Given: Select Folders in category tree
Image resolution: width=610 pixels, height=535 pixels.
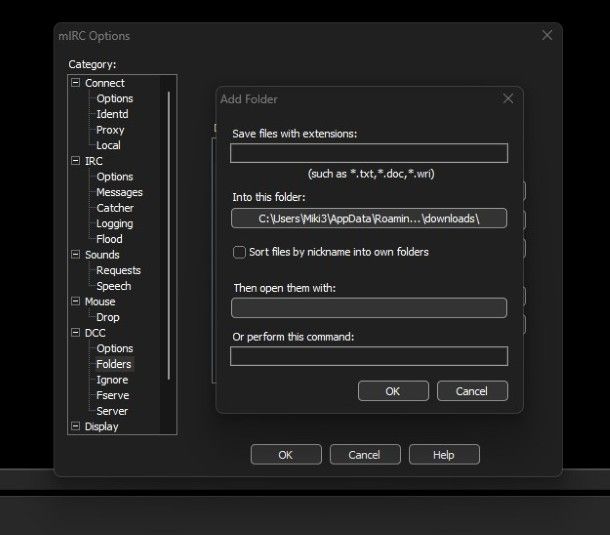Looking at the screenshot, I should [114, 364].
